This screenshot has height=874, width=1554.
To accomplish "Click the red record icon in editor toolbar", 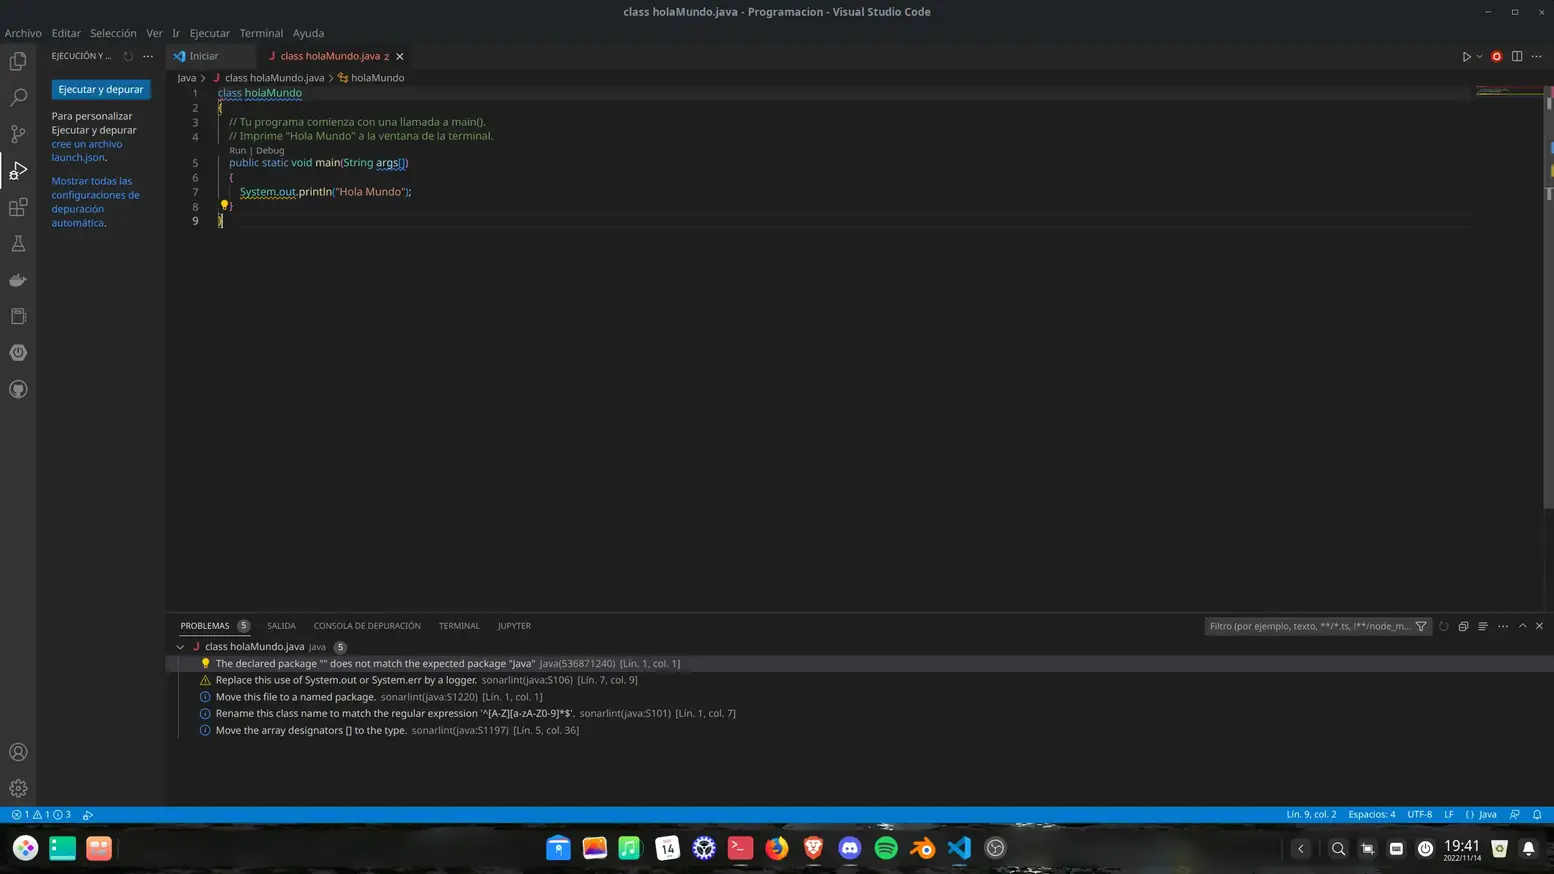I will 1497,56.
